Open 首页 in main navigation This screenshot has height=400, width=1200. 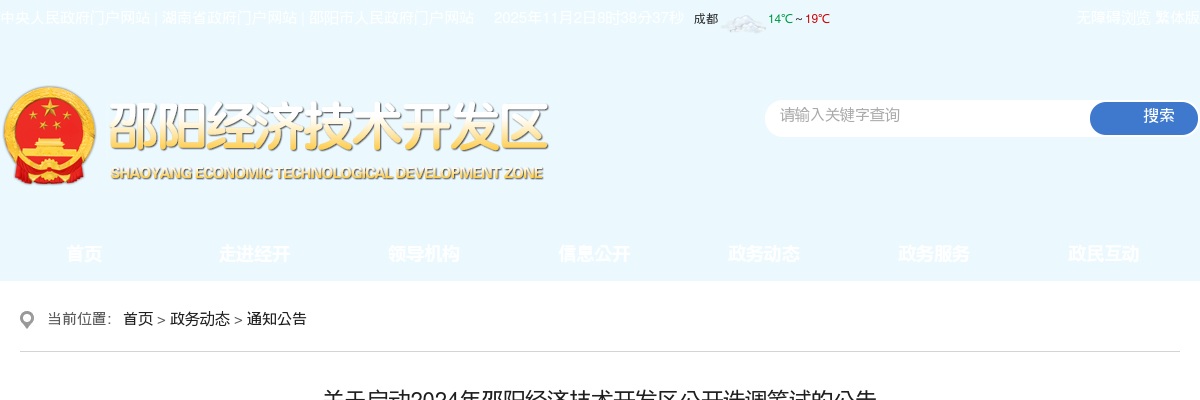(x=85, y=254)
